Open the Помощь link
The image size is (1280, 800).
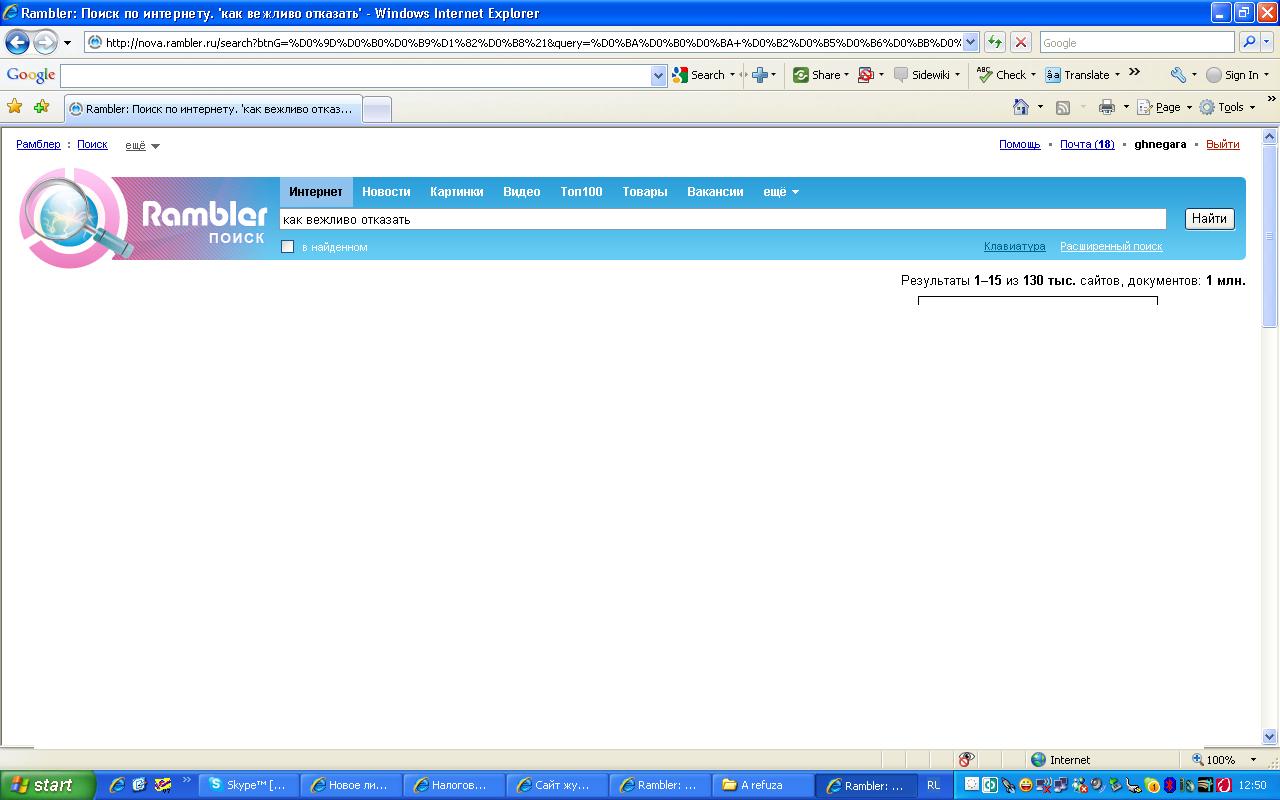(1020, 144)
